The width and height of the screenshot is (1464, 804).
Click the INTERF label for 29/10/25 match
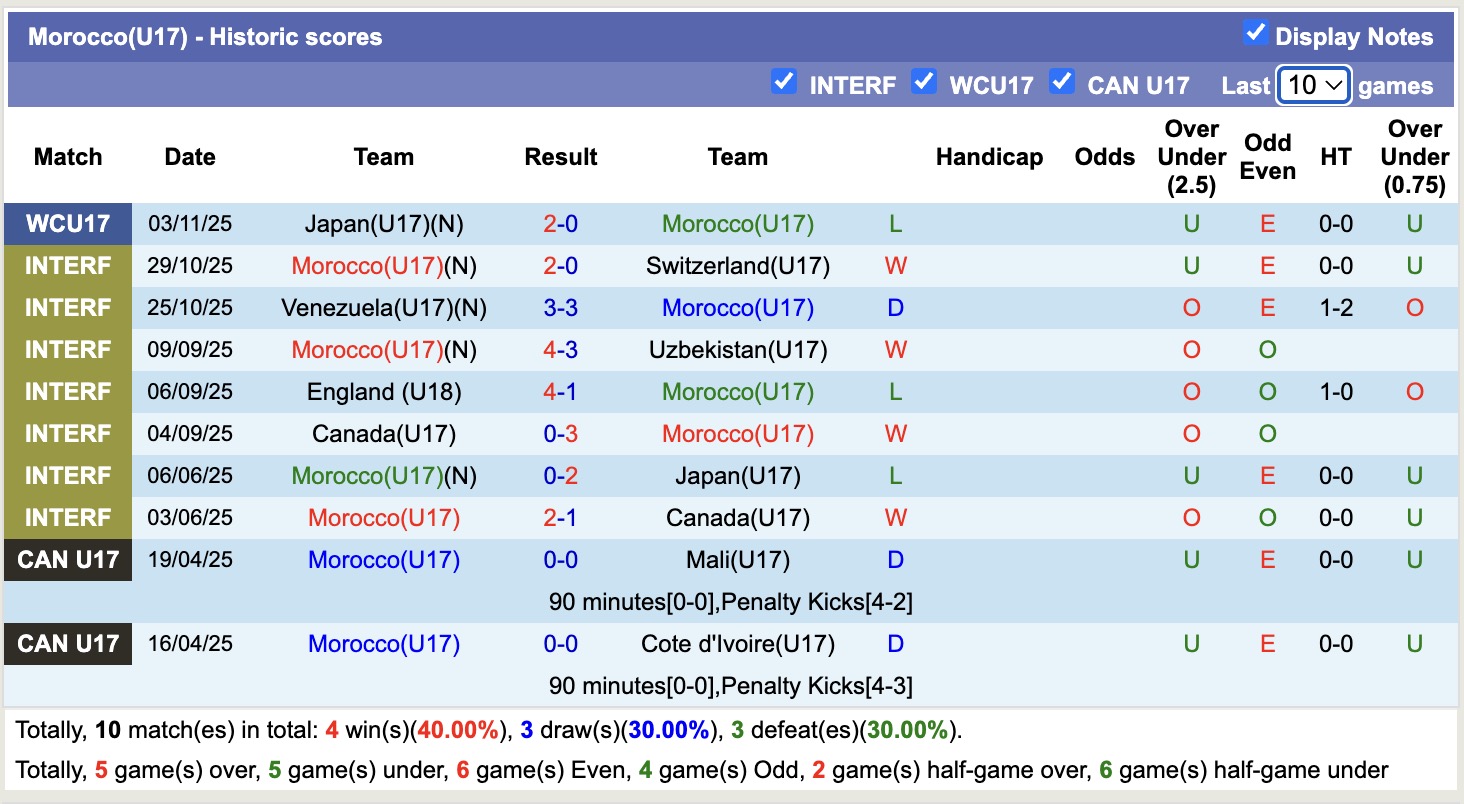click(x=68, y=266)
